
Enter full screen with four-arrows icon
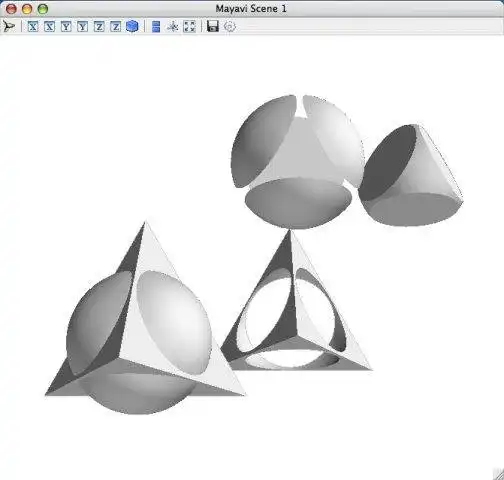tap(190, 26)
